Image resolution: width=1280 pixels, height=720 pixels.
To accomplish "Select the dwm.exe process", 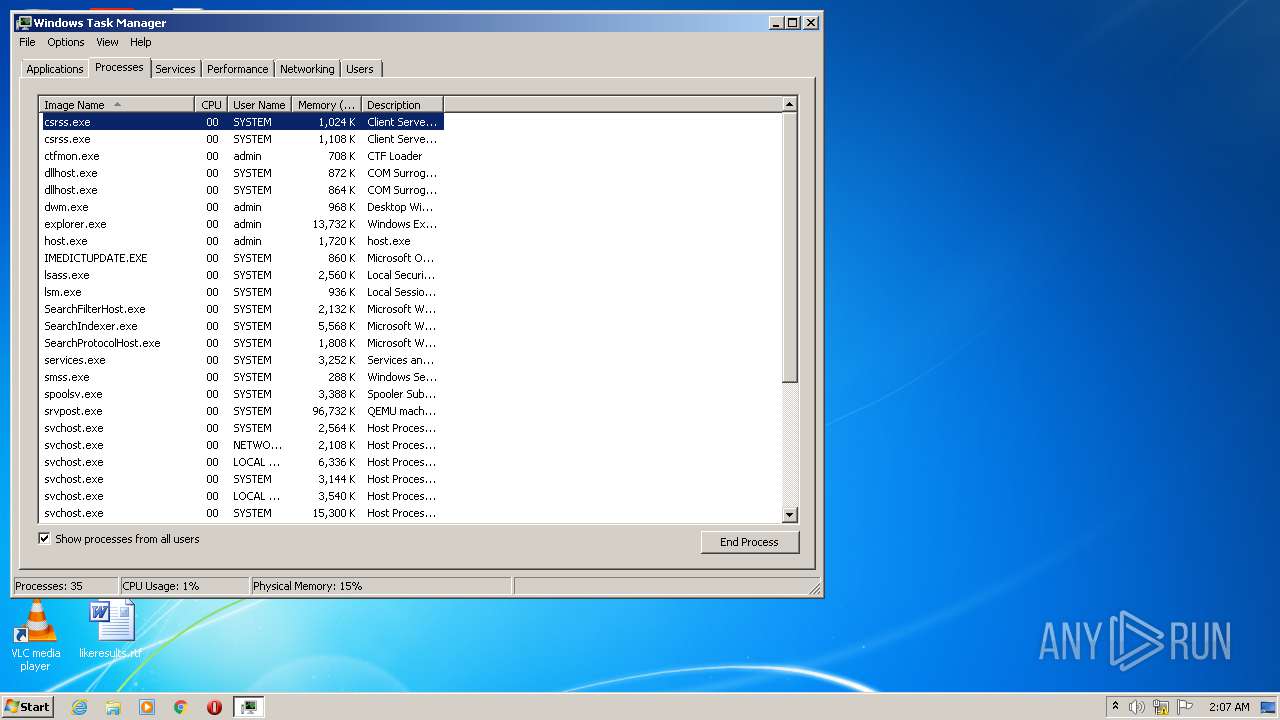I will 241,207.
